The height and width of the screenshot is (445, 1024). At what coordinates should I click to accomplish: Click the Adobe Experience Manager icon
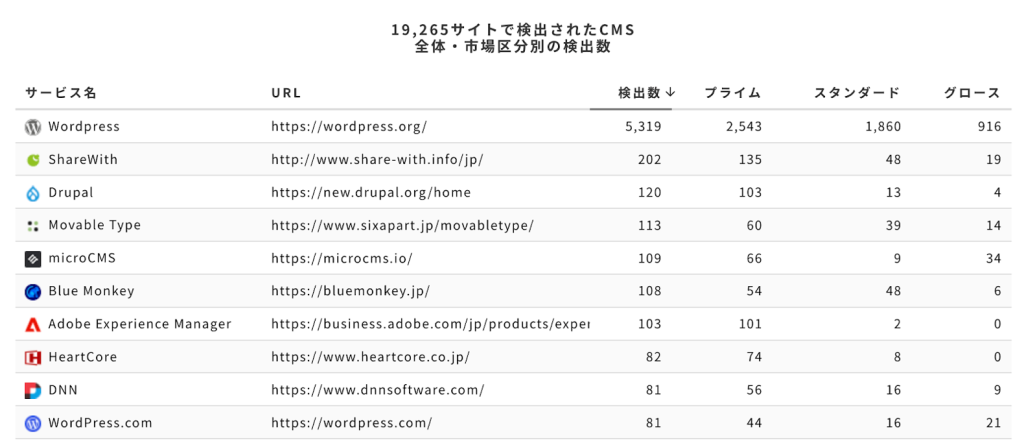[32, 325]
